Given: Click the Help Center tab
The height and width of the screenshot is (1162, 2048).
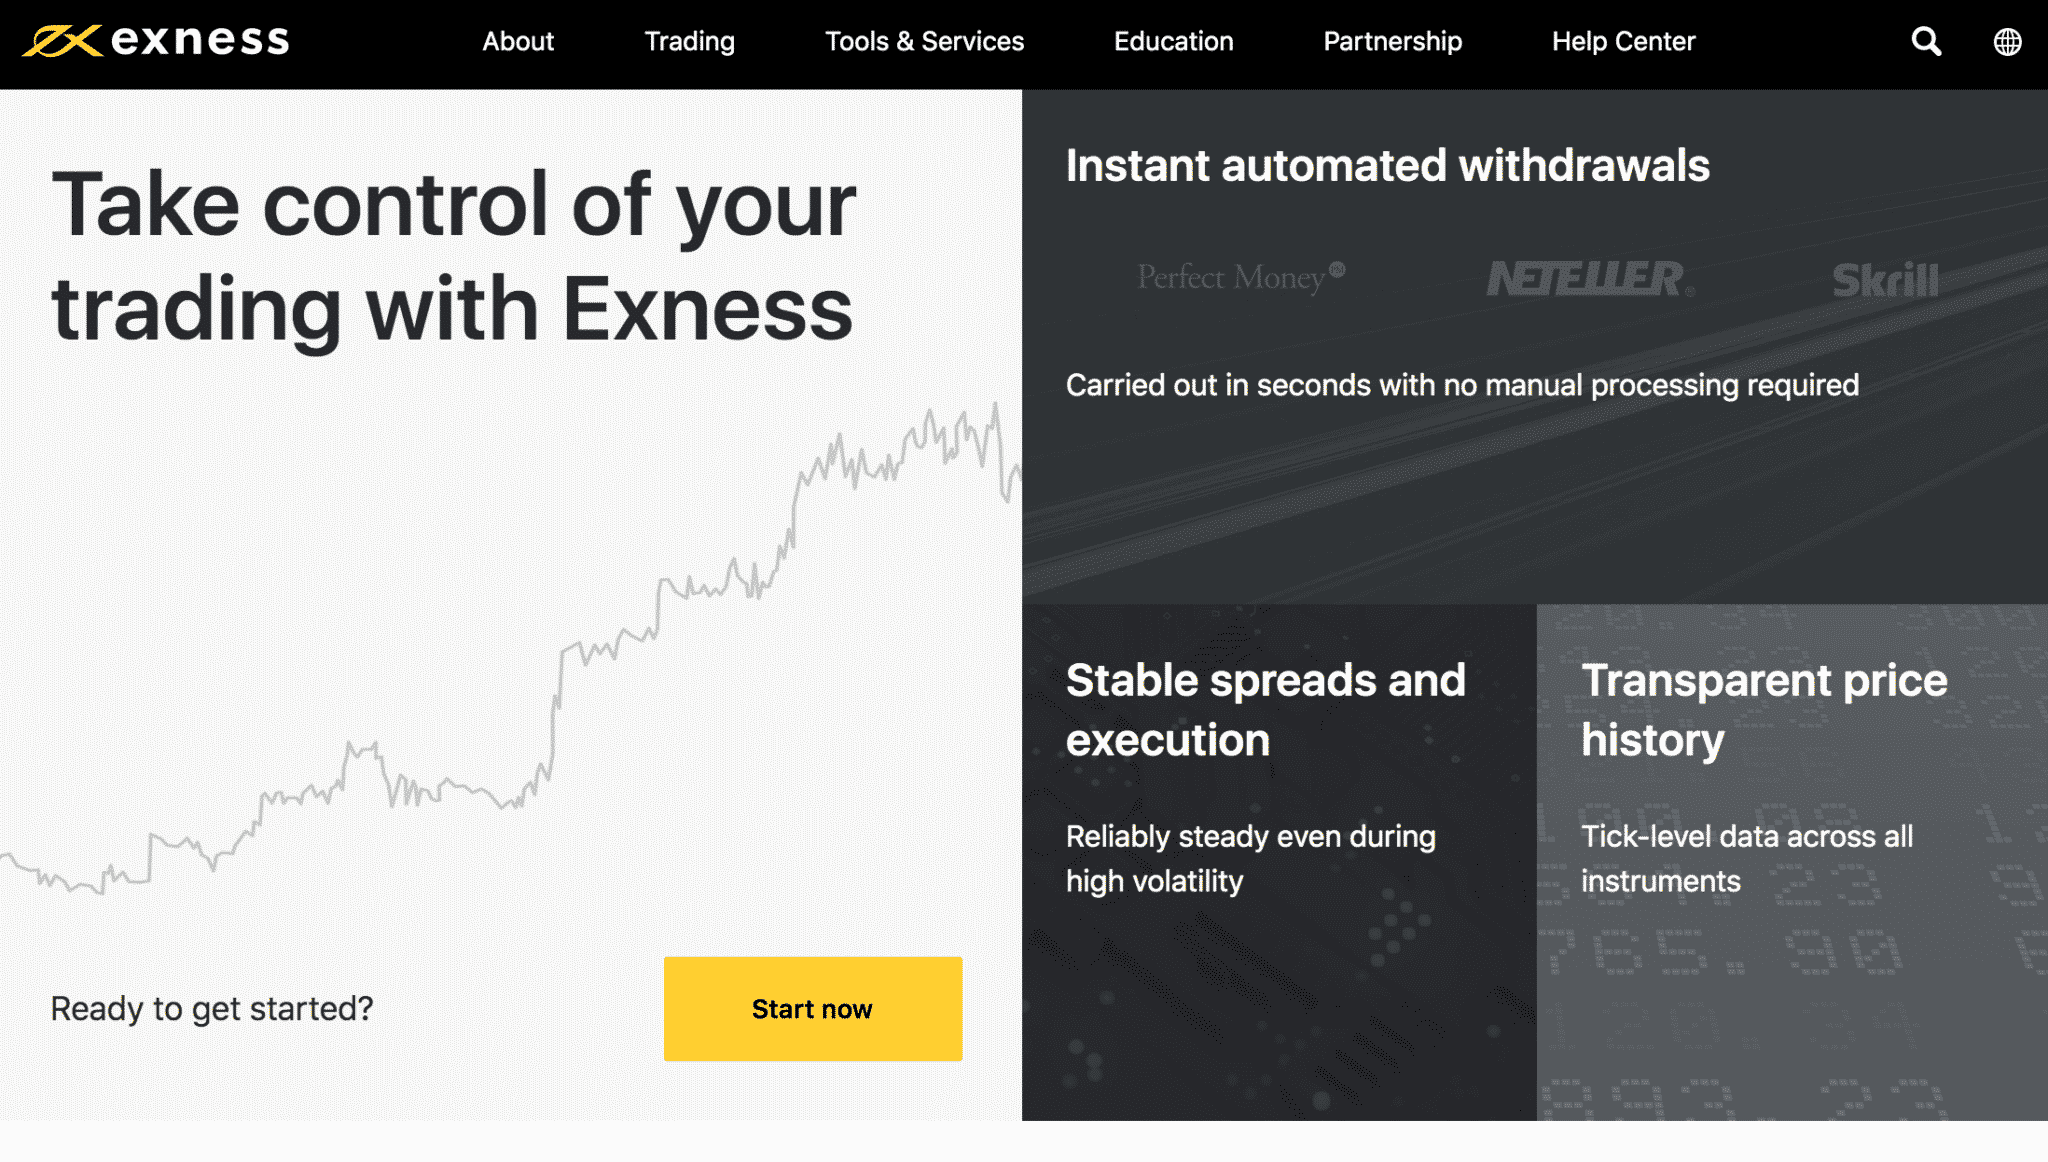Looking at the screenshot, I should [1625, 41].
